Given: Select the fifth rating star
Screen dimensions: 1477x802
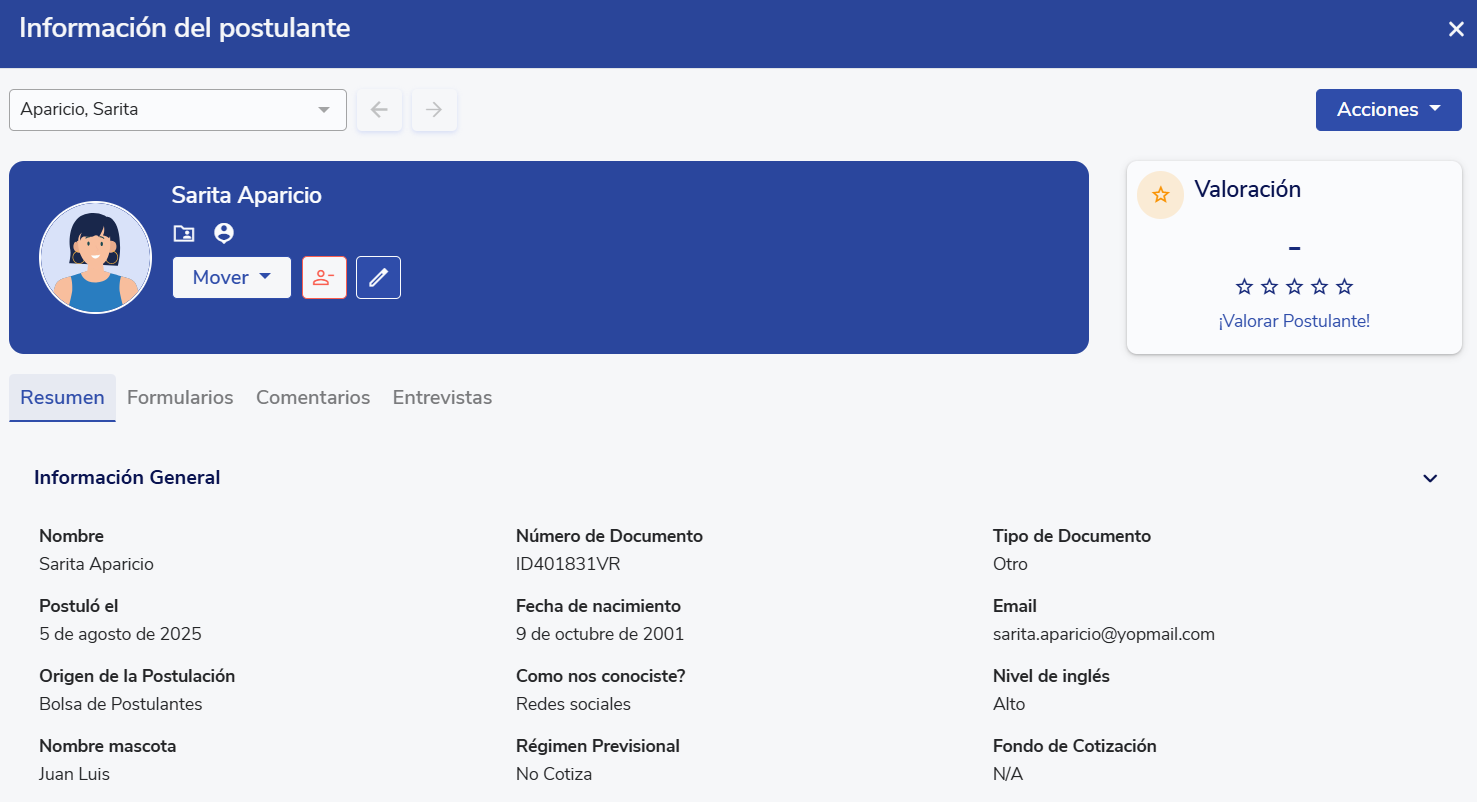Looking at the screenshot, I should (x=1345, y=287).
